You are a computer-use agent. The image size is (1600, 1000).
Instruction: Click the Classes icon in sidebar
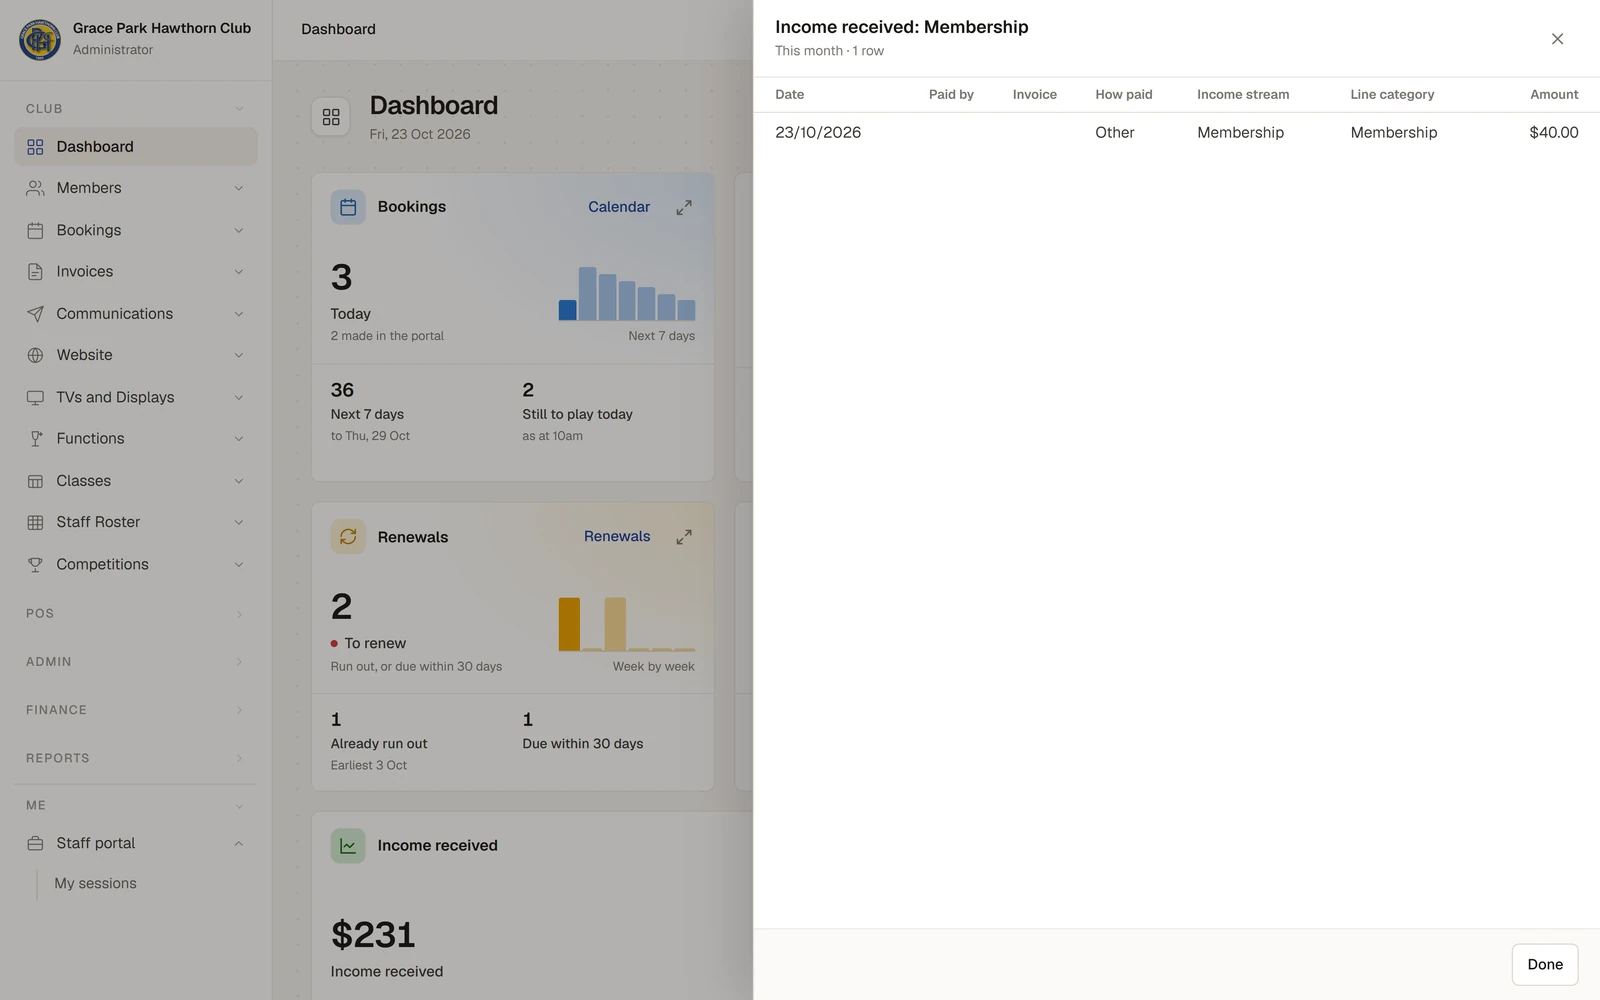coord(35,481)
